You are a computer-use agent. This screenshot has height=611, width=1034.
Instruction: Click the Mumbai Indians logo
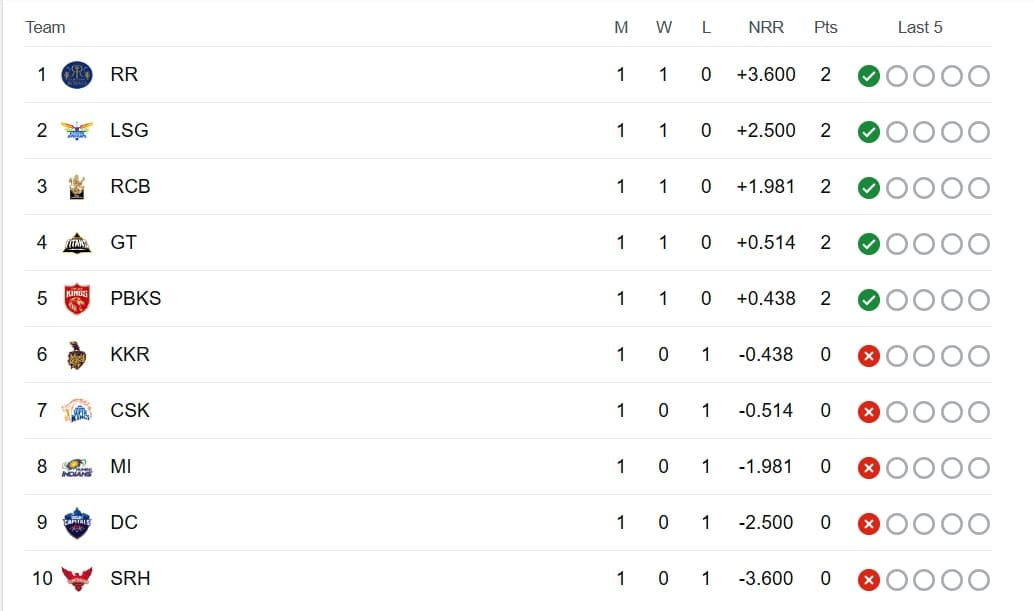(x=76, y=467)
